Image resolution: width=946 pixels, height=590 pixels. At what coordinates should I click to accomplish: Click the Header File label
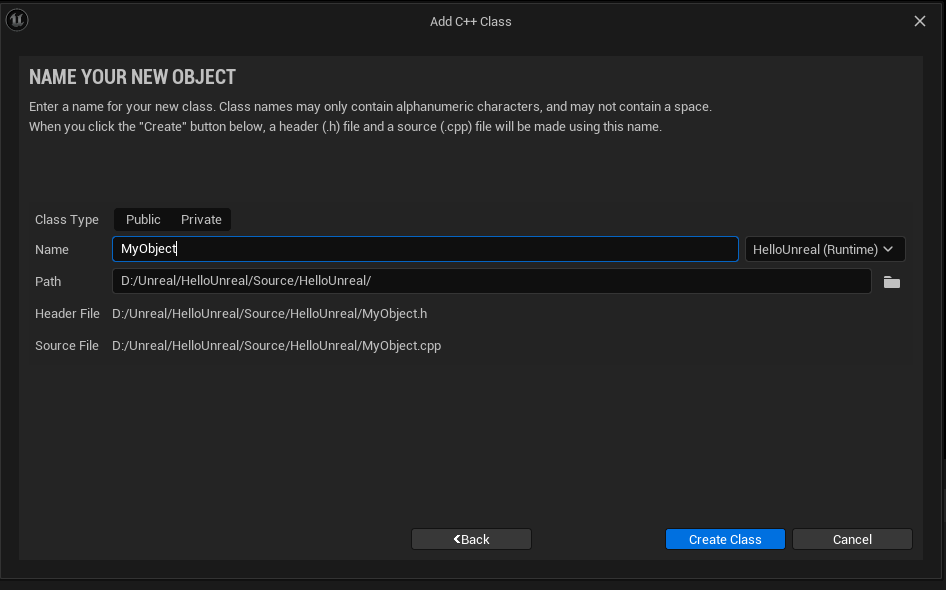coord(67,314)
